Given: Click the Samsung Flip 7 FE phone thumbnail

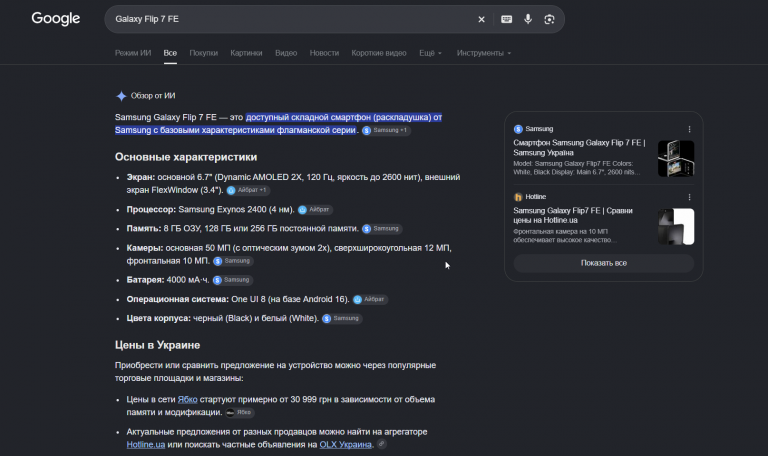Looking at the screenshot, I should (x=675, y=158).
